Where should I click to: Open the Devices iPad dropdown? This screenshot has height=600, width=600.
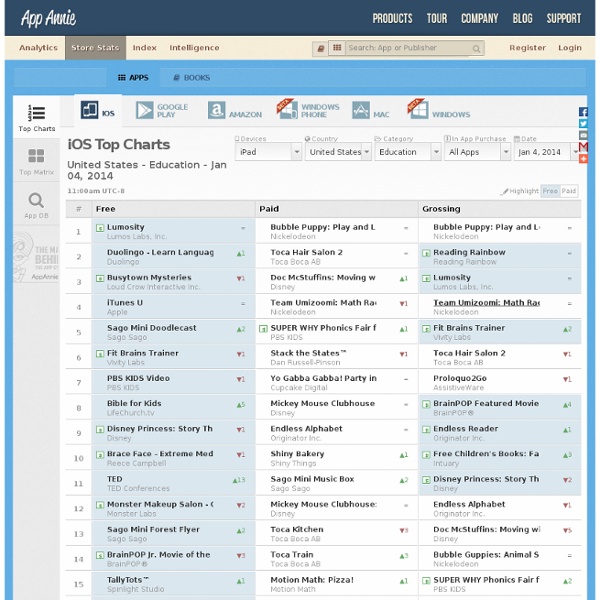(268, 152)
